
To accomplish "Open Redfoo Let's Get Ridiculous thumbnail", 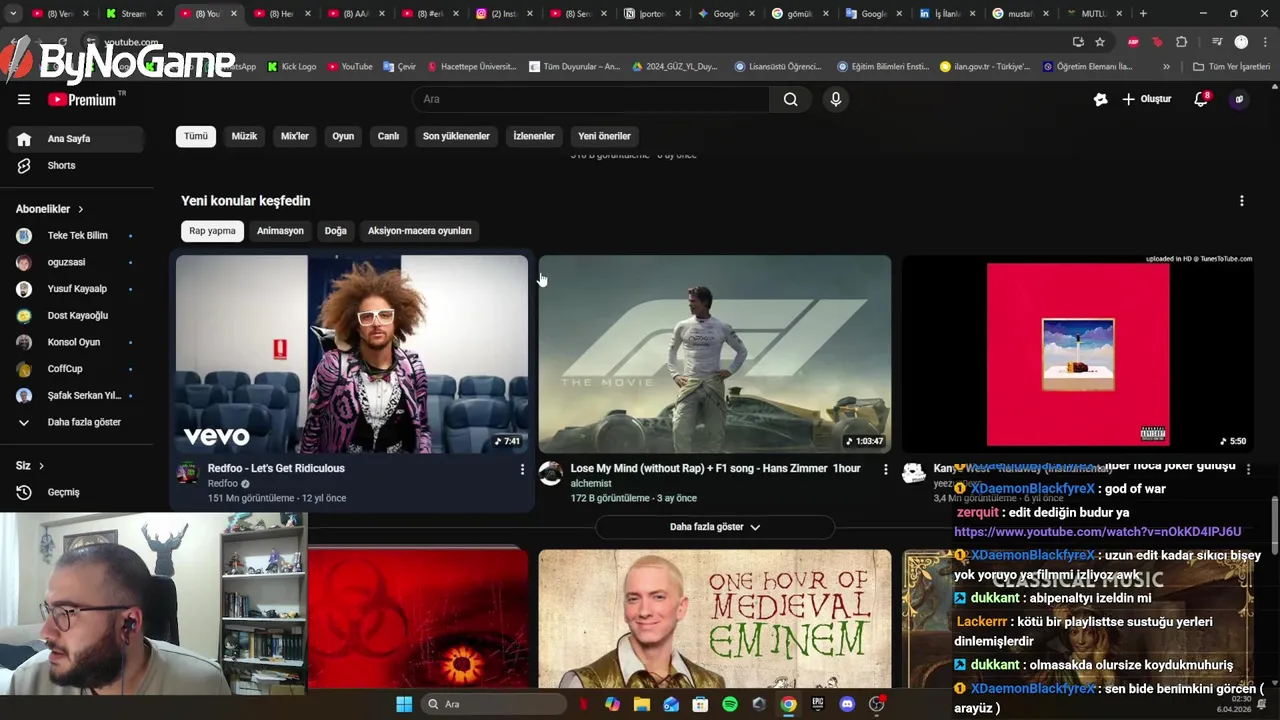I will pos(352,354).
